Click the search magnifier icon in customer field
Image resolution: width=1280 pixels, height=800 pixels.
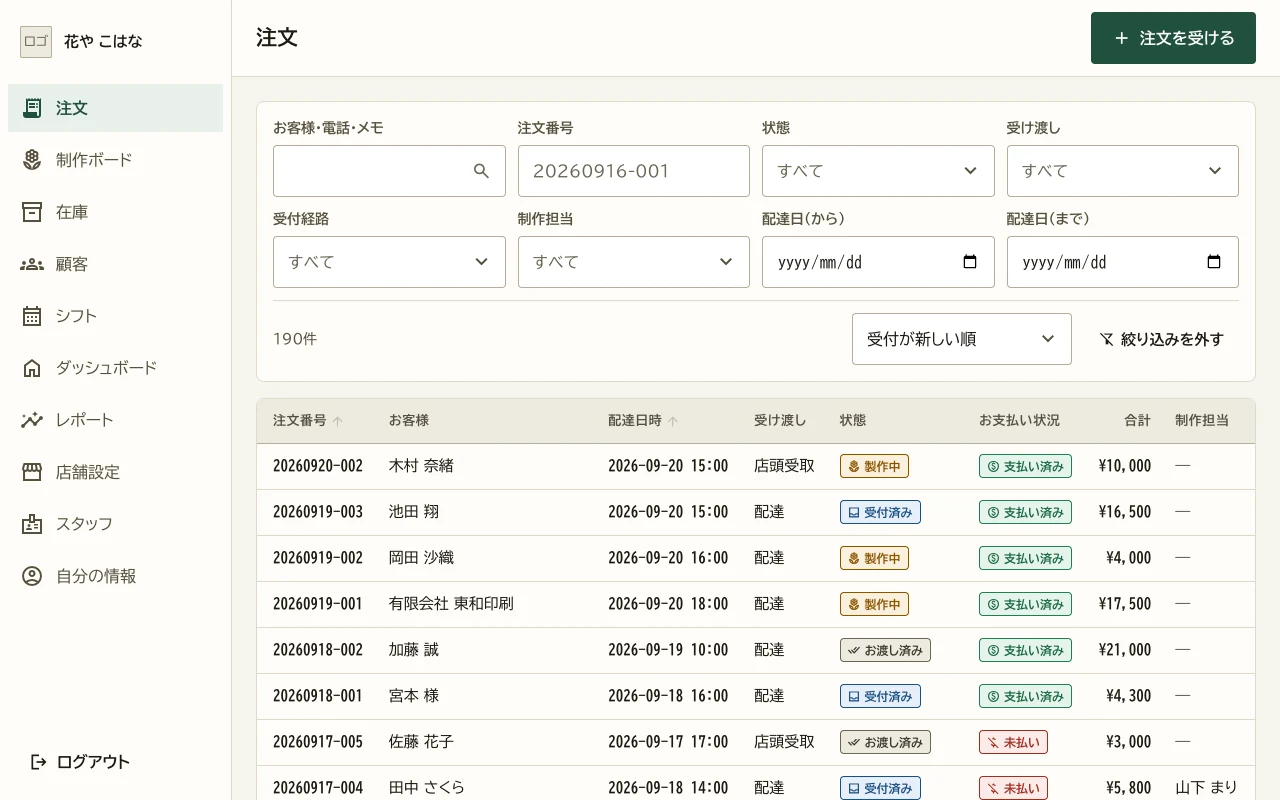point(481,171)
